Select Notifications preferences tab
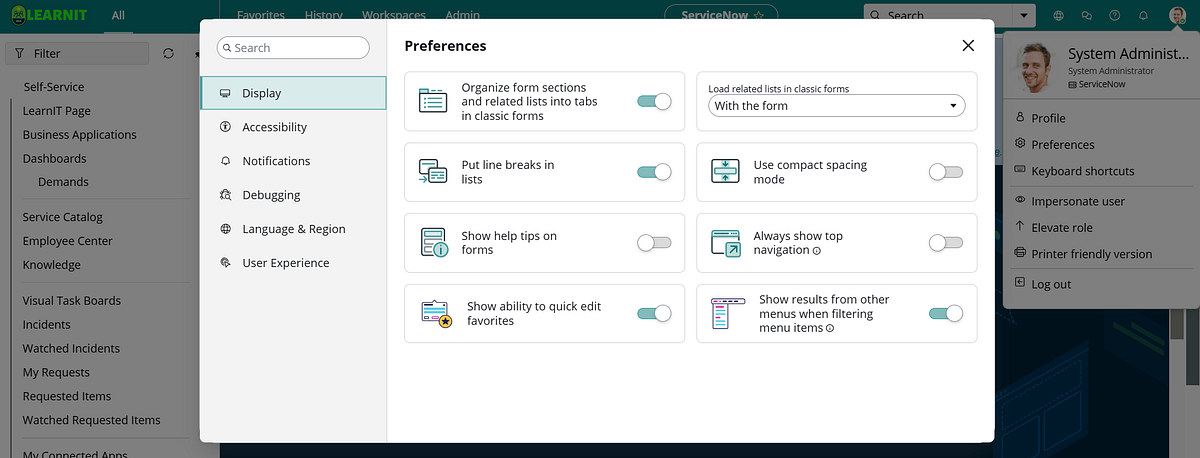 (x=293, y=161)
